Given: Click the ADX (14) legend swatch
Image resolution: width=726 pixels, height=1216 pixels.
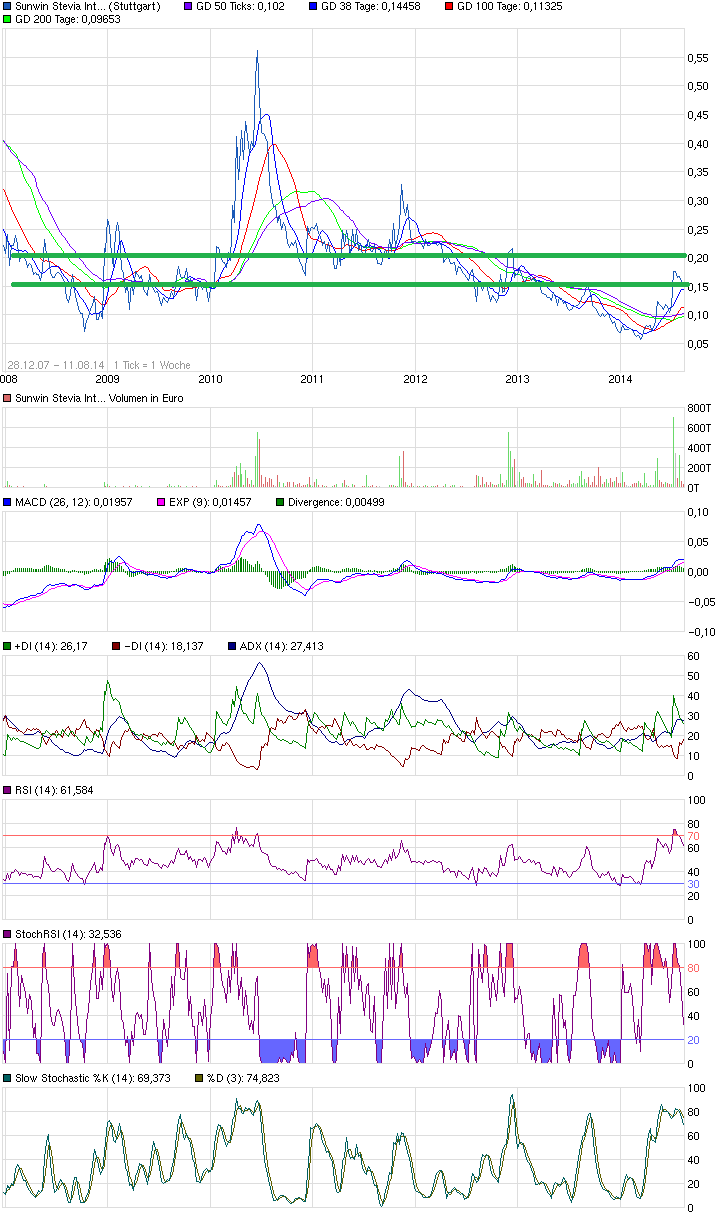Looking at the screenshot, I should click(233, 647).
